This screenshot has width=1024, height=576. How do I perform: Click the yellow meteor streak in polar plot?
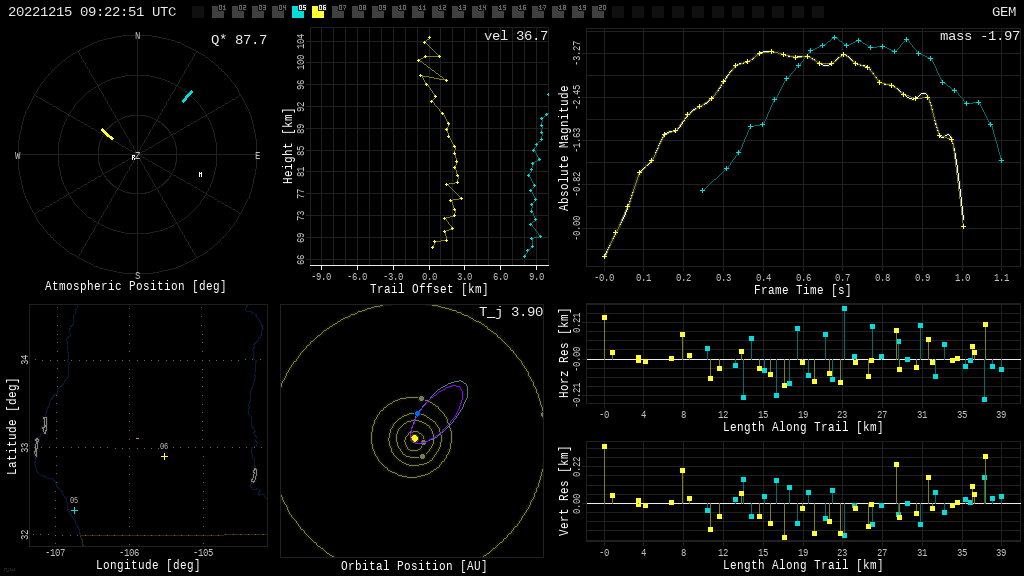pos(107,134)
